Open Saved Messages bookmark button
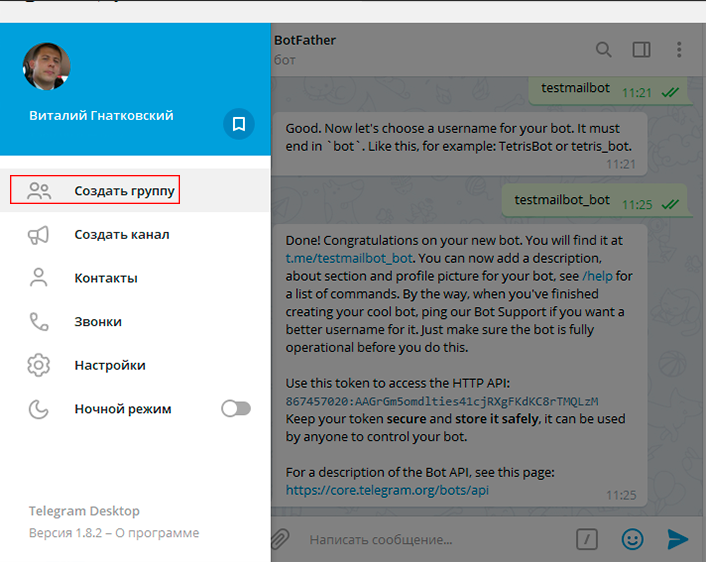This screenshot has width=706, height=562. point(239,124)
